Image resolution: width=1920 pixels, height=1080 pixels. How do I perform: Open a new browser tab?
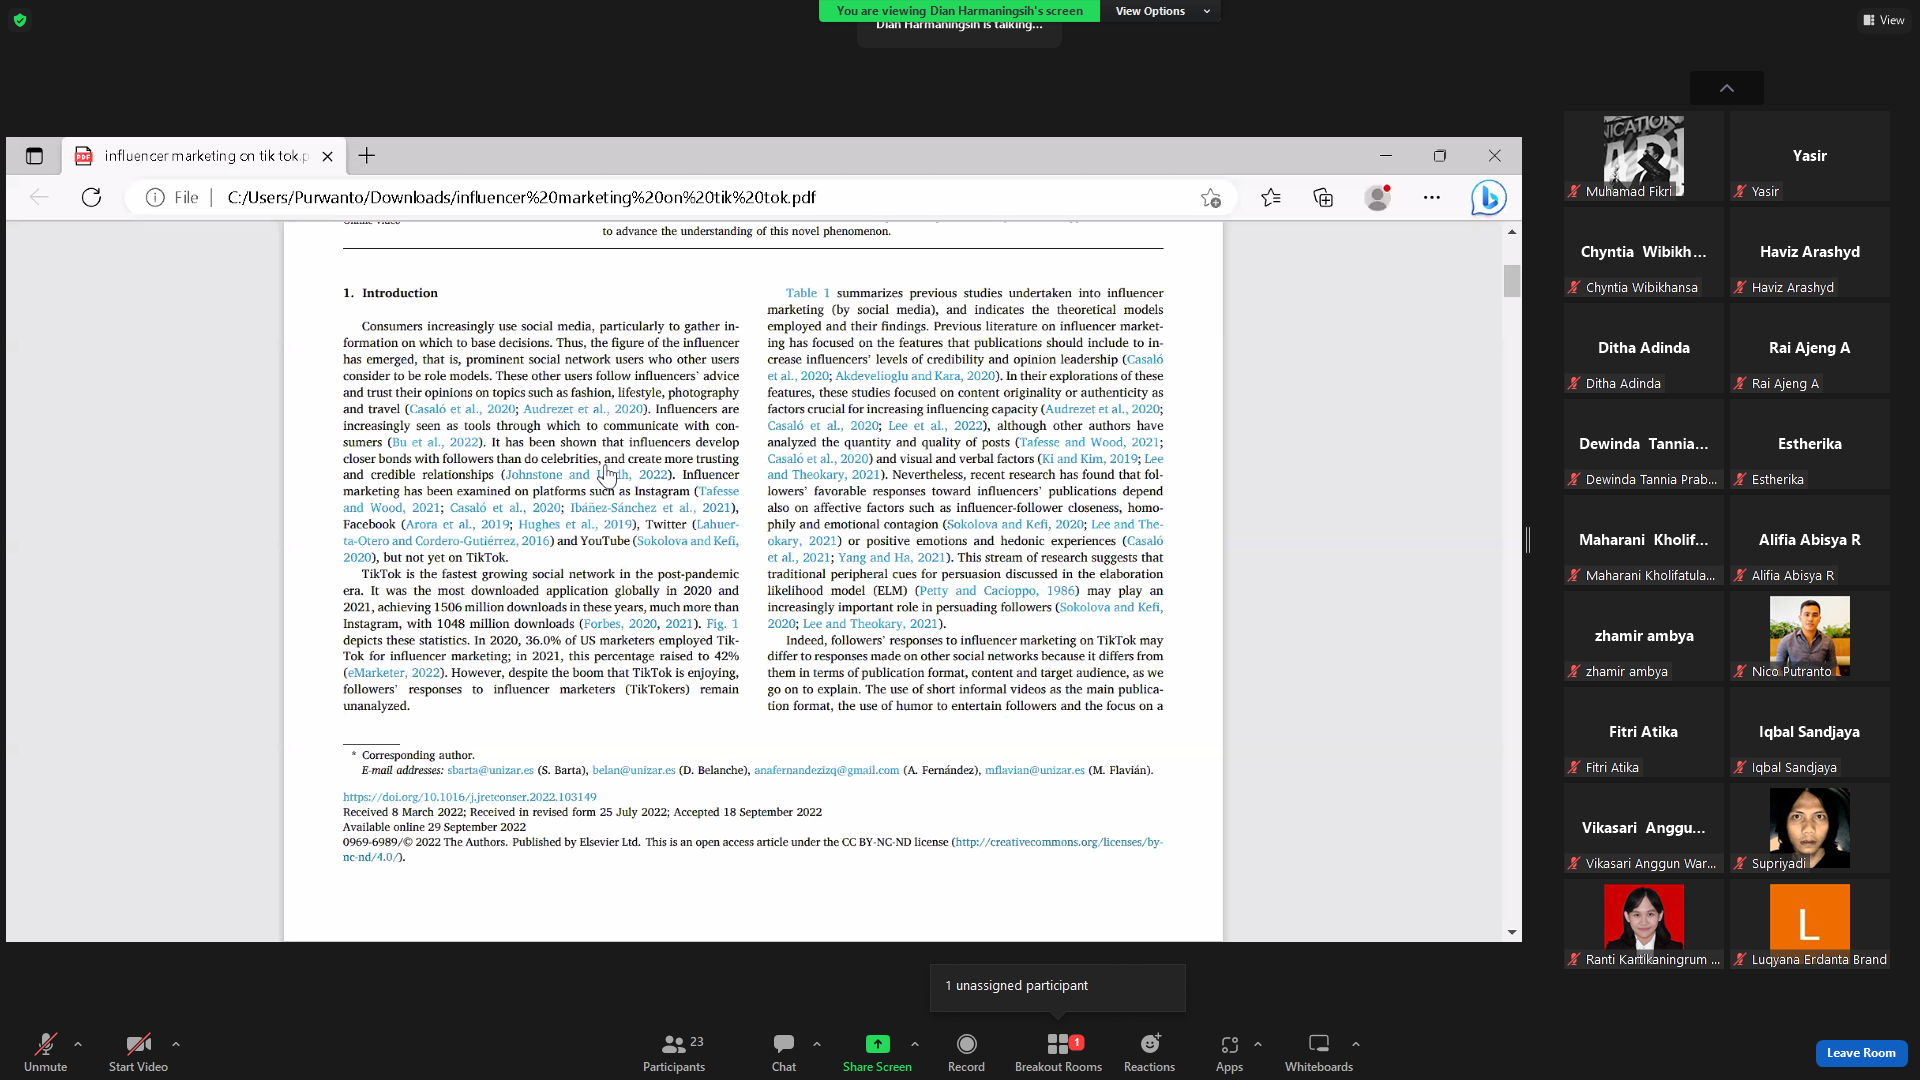[367, 155]
